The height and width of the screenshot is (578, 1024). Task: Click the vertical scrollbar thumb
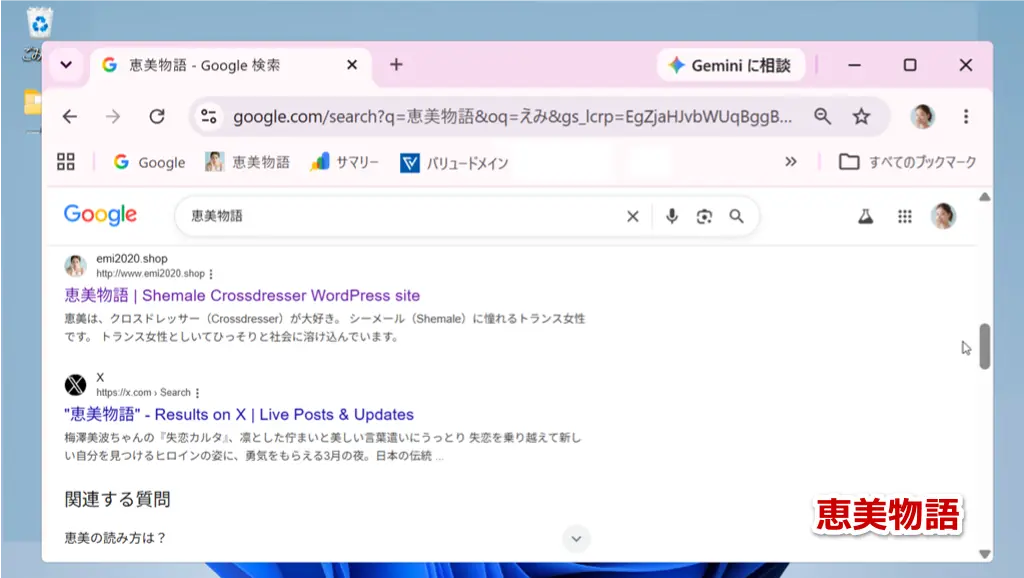point(985,346)
